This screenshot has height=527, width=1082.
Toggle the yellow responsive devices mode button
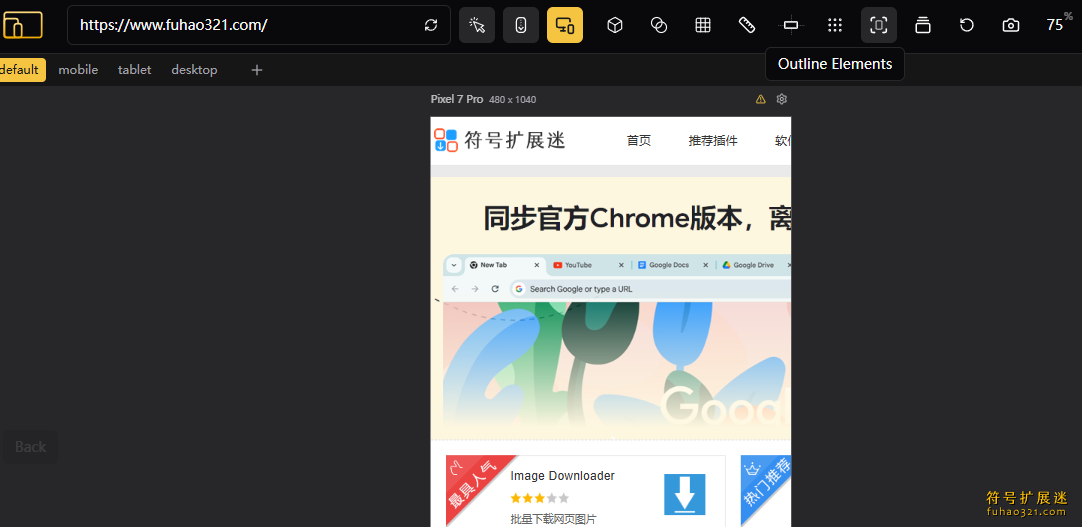[565, 26]
